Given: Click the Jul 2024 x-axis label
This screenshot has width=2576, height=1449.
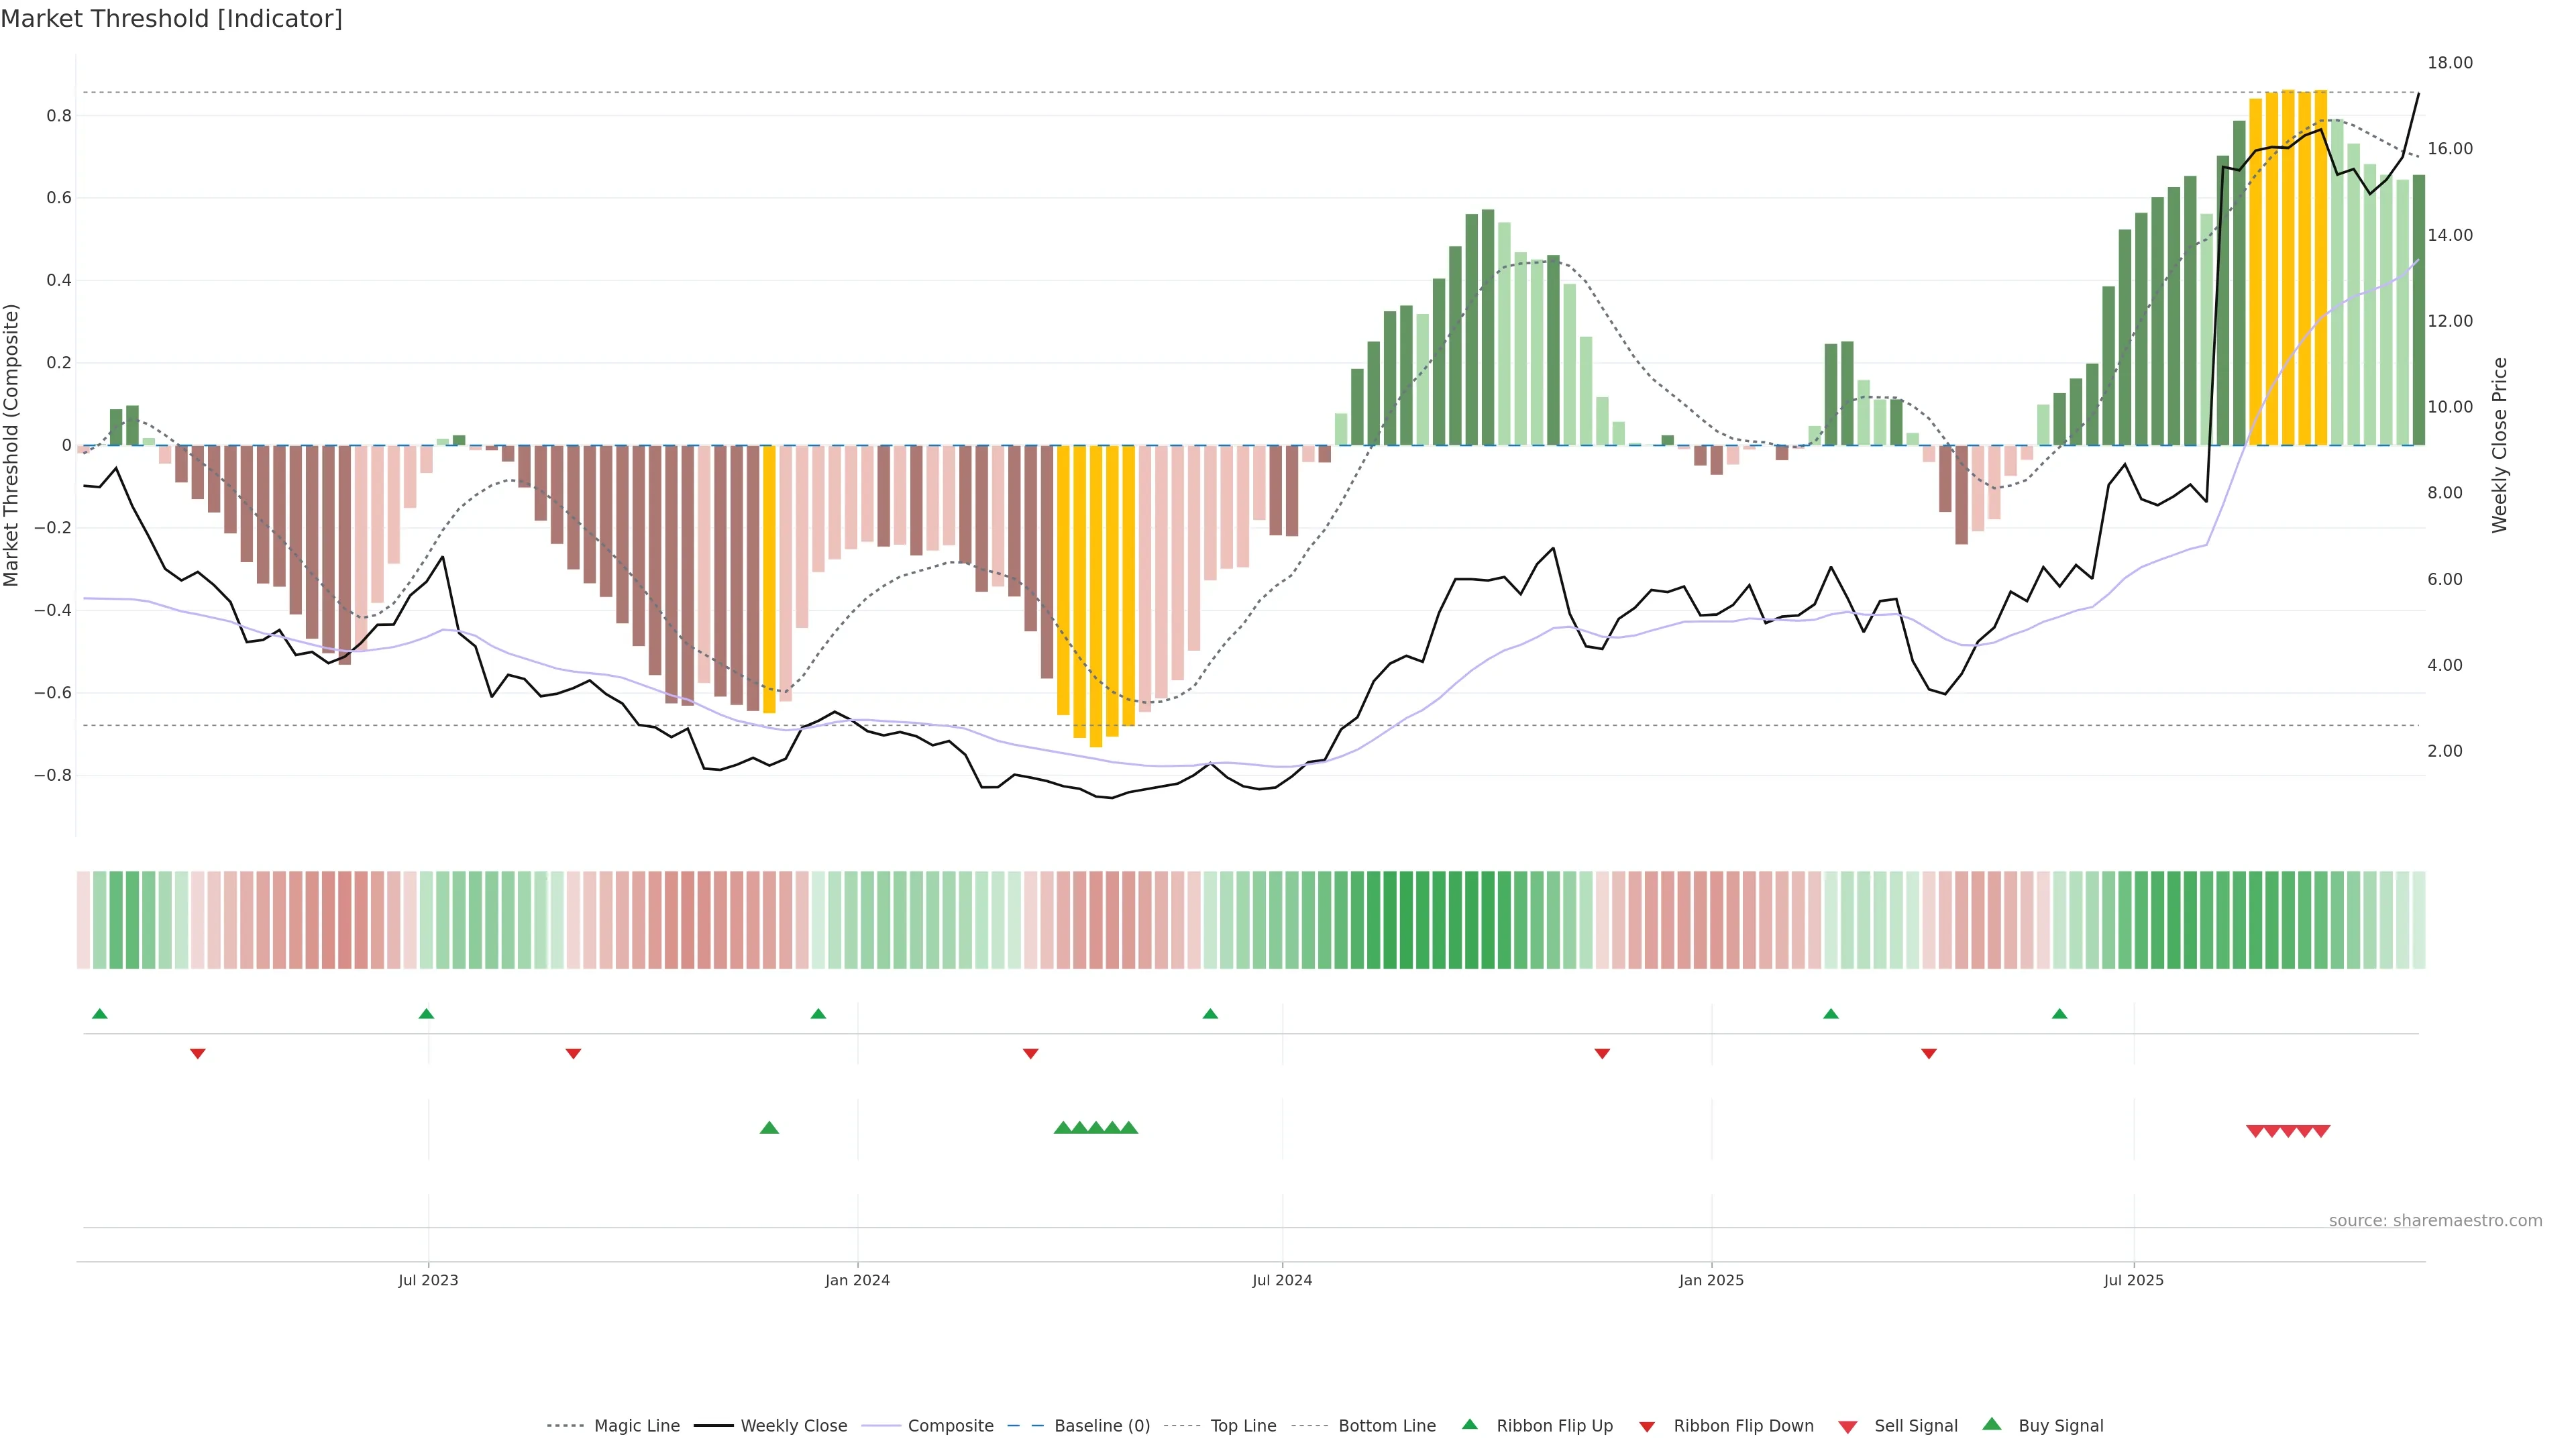Looking at the screenshot, I should click(1282, 1280).
